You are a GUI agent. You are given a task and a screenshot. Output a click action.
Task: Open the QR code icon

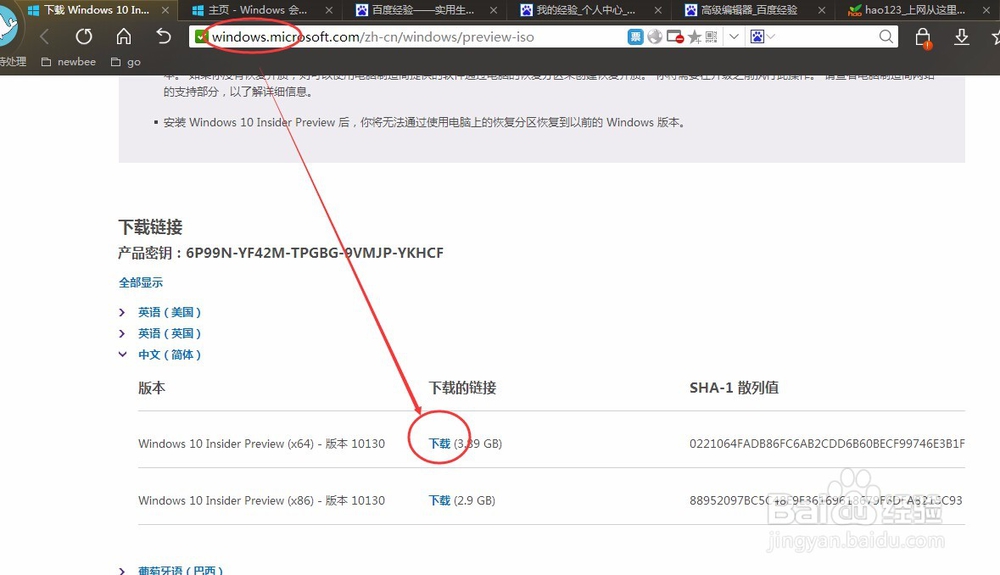click(x=711, y=37)
